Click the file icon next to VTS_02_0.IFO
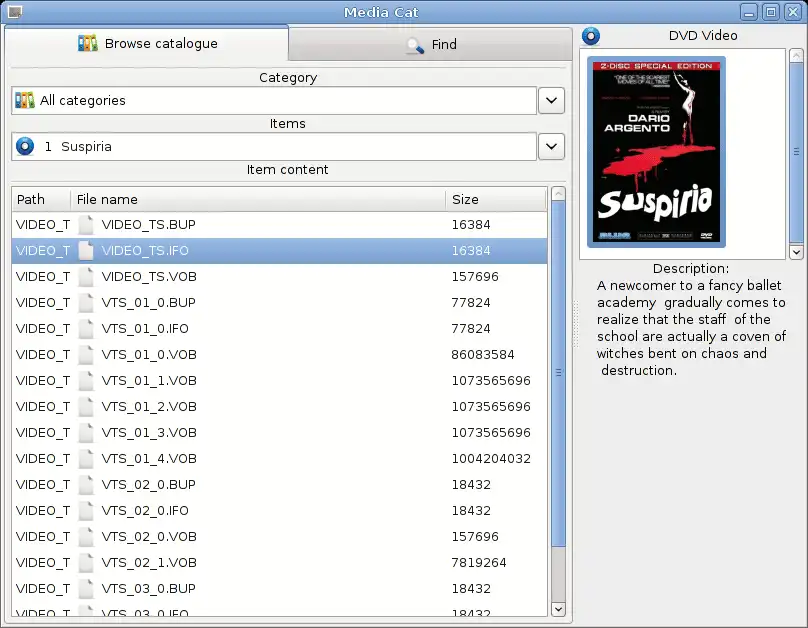 tap(86, 511)
